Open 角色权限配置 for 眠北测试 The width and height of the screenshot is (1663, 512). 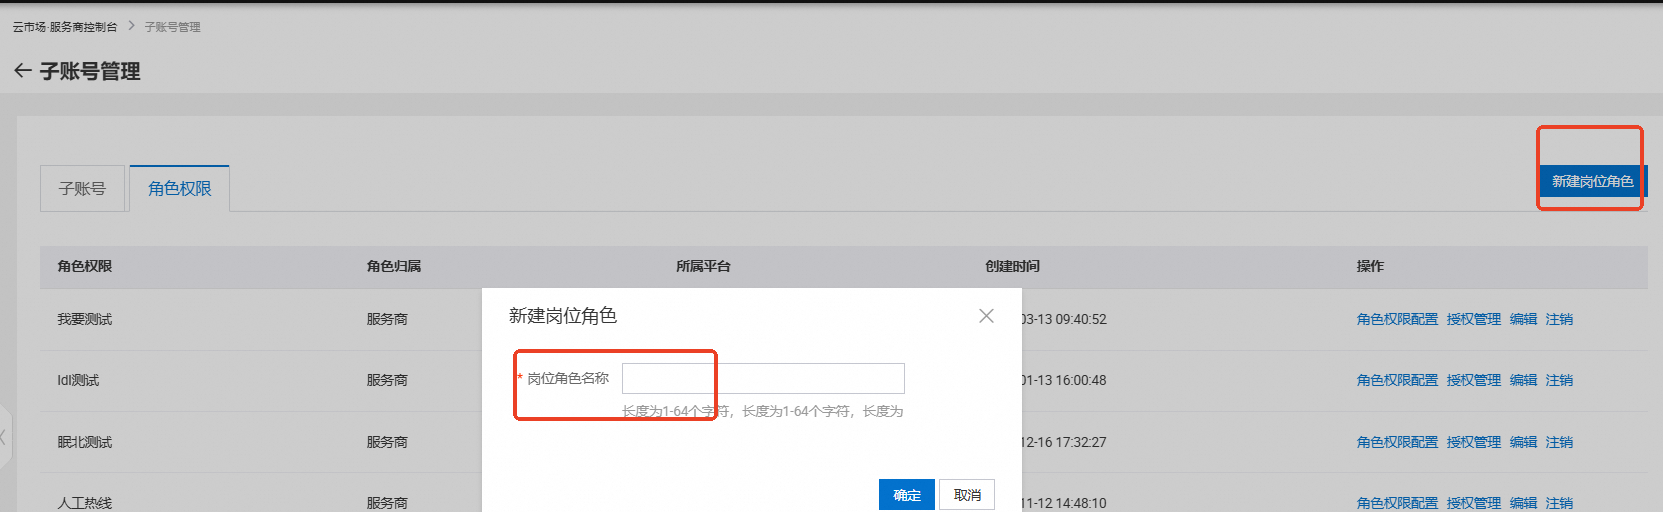pos(1397,442)
